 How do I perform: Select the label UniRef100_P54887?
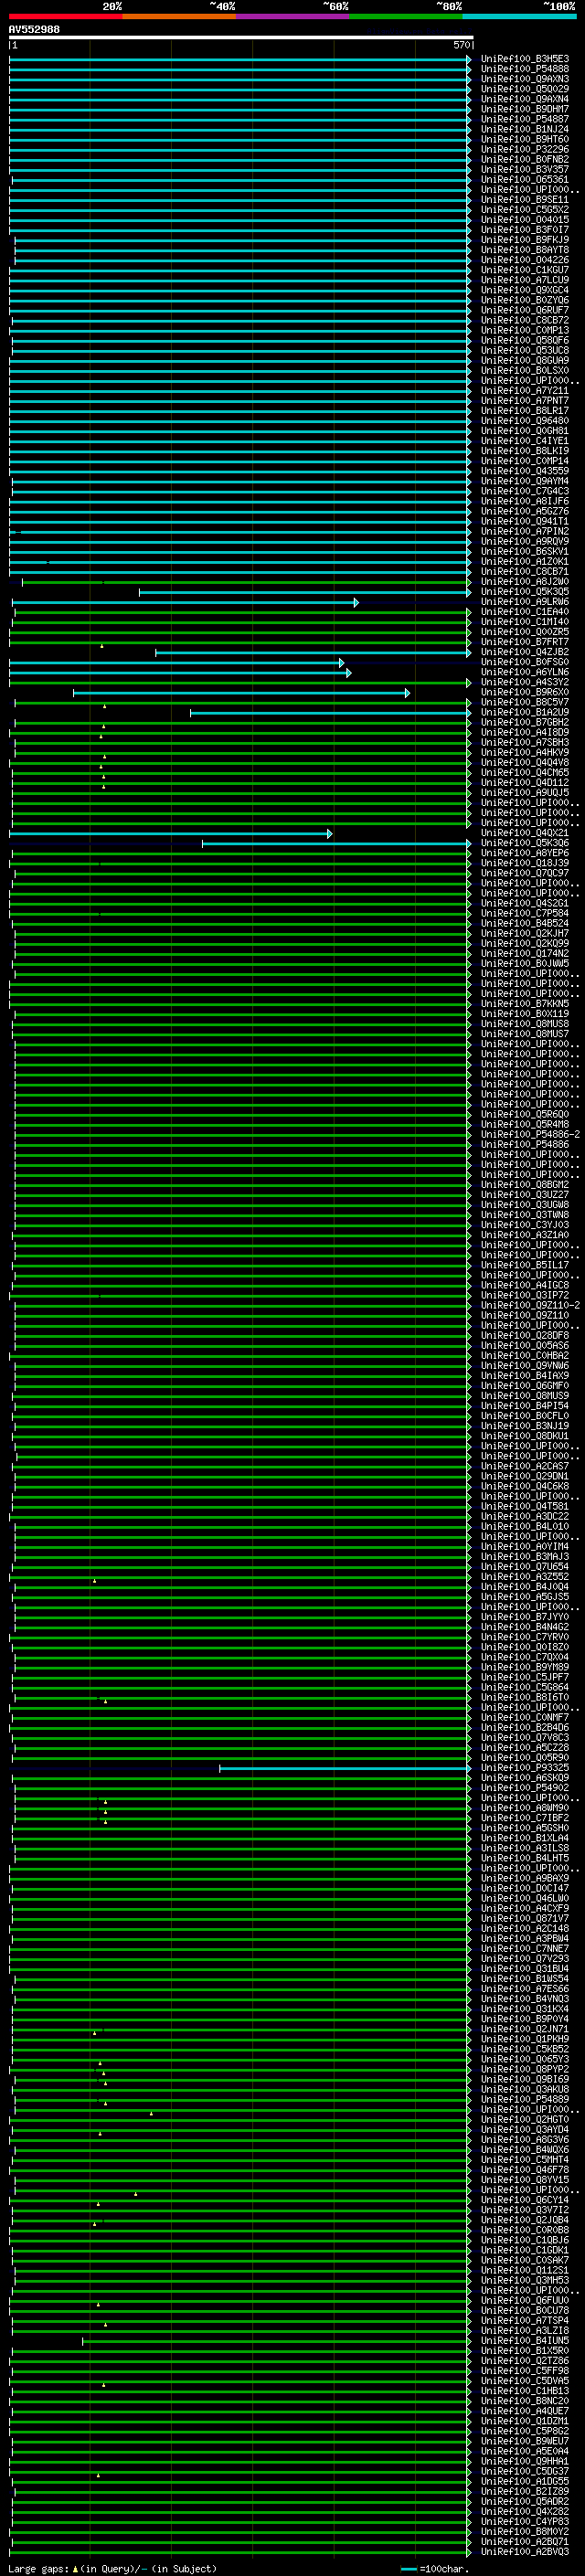[525, 119]
